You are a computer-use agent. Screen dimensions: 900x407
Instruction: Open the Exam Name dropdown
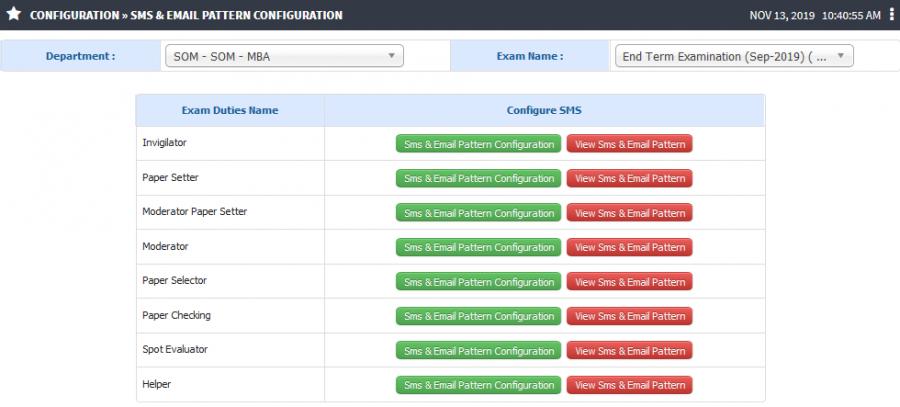click(734, 56)
